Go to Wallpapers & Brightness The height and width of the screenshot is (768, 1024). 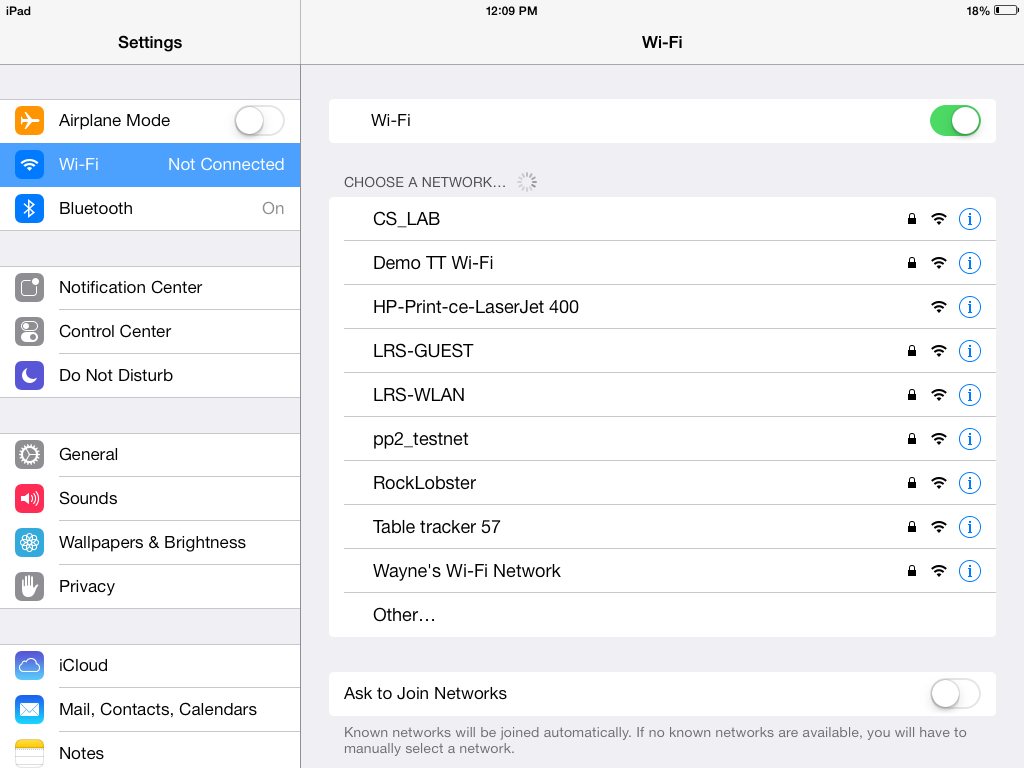(x=152, y=542)
